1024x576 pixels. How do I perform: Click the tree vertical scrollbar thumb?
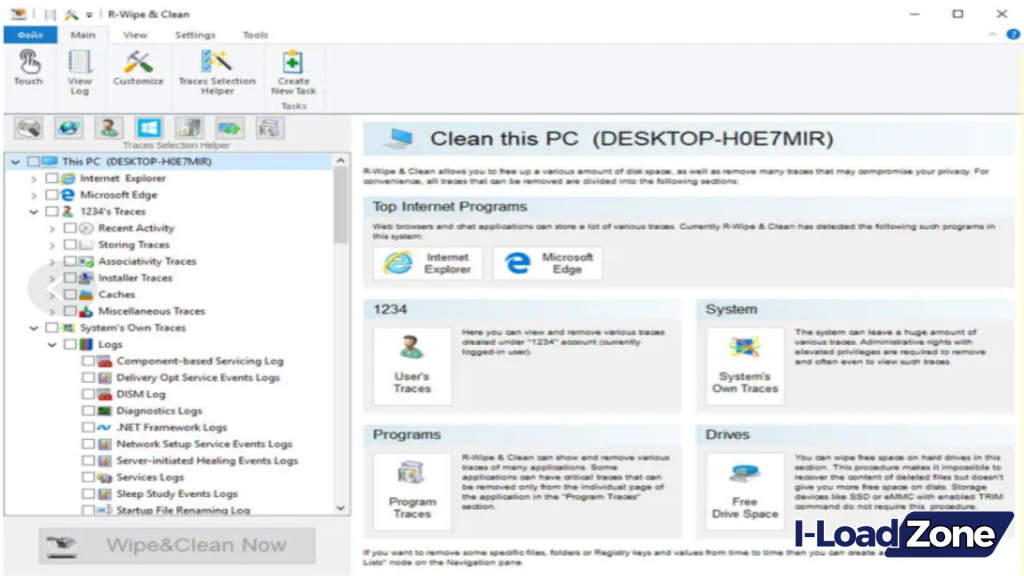click(x=340, y=205)
